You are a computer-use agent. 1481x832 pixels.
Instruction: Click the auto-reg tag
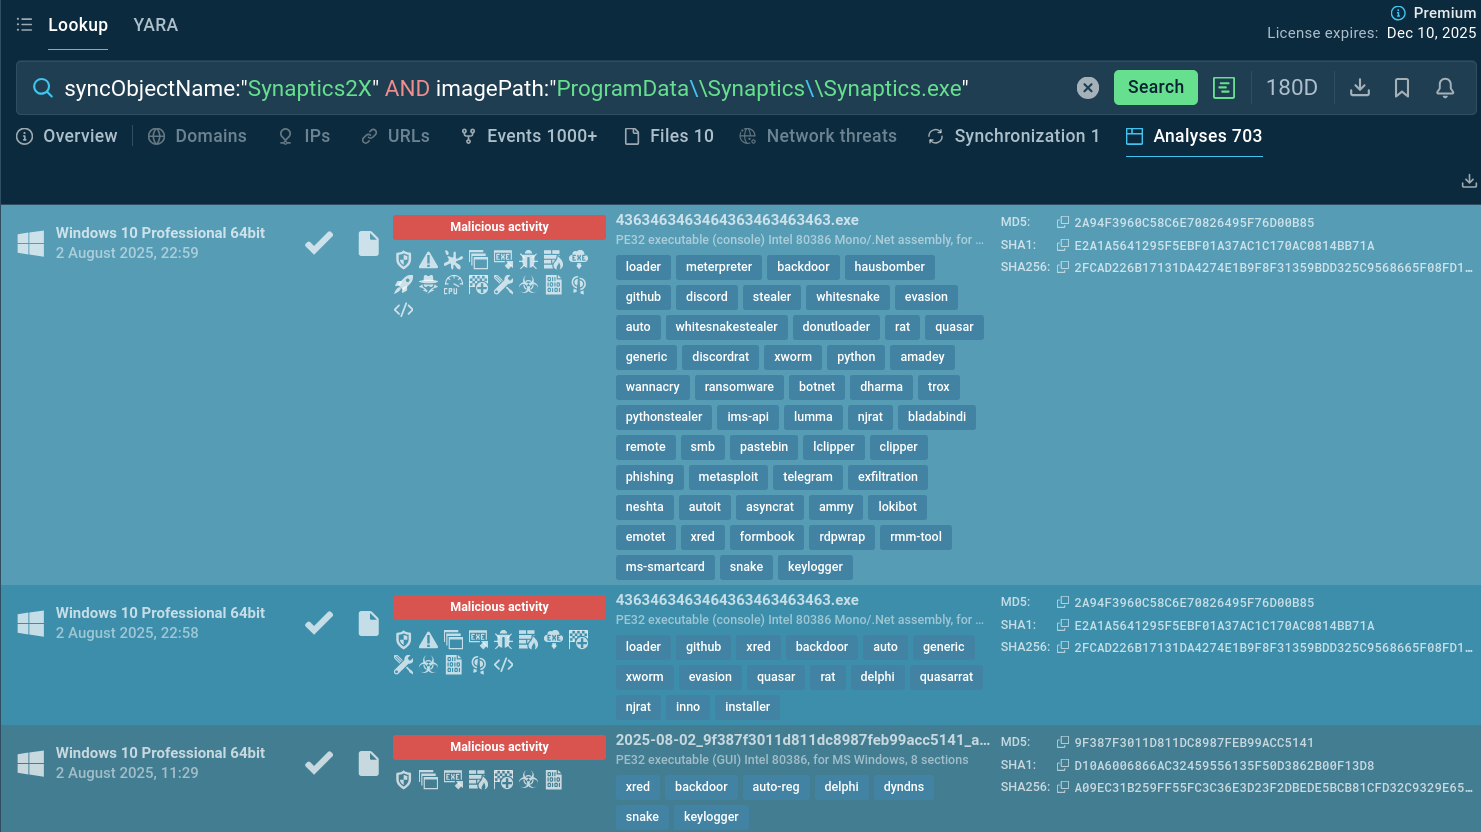pyautogui.click(x=776, y=787)
